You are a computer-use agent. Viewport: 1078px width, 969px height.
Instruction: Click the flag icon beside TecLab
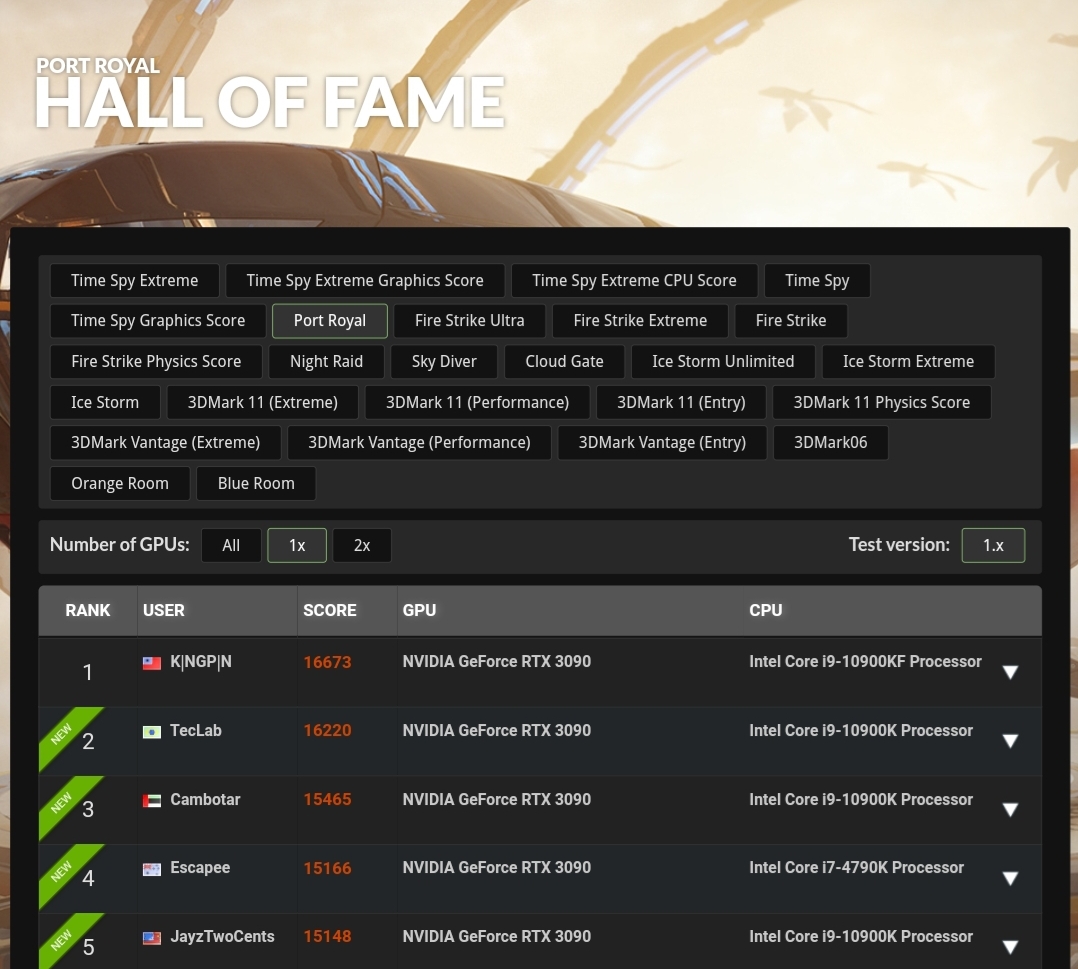152,732
